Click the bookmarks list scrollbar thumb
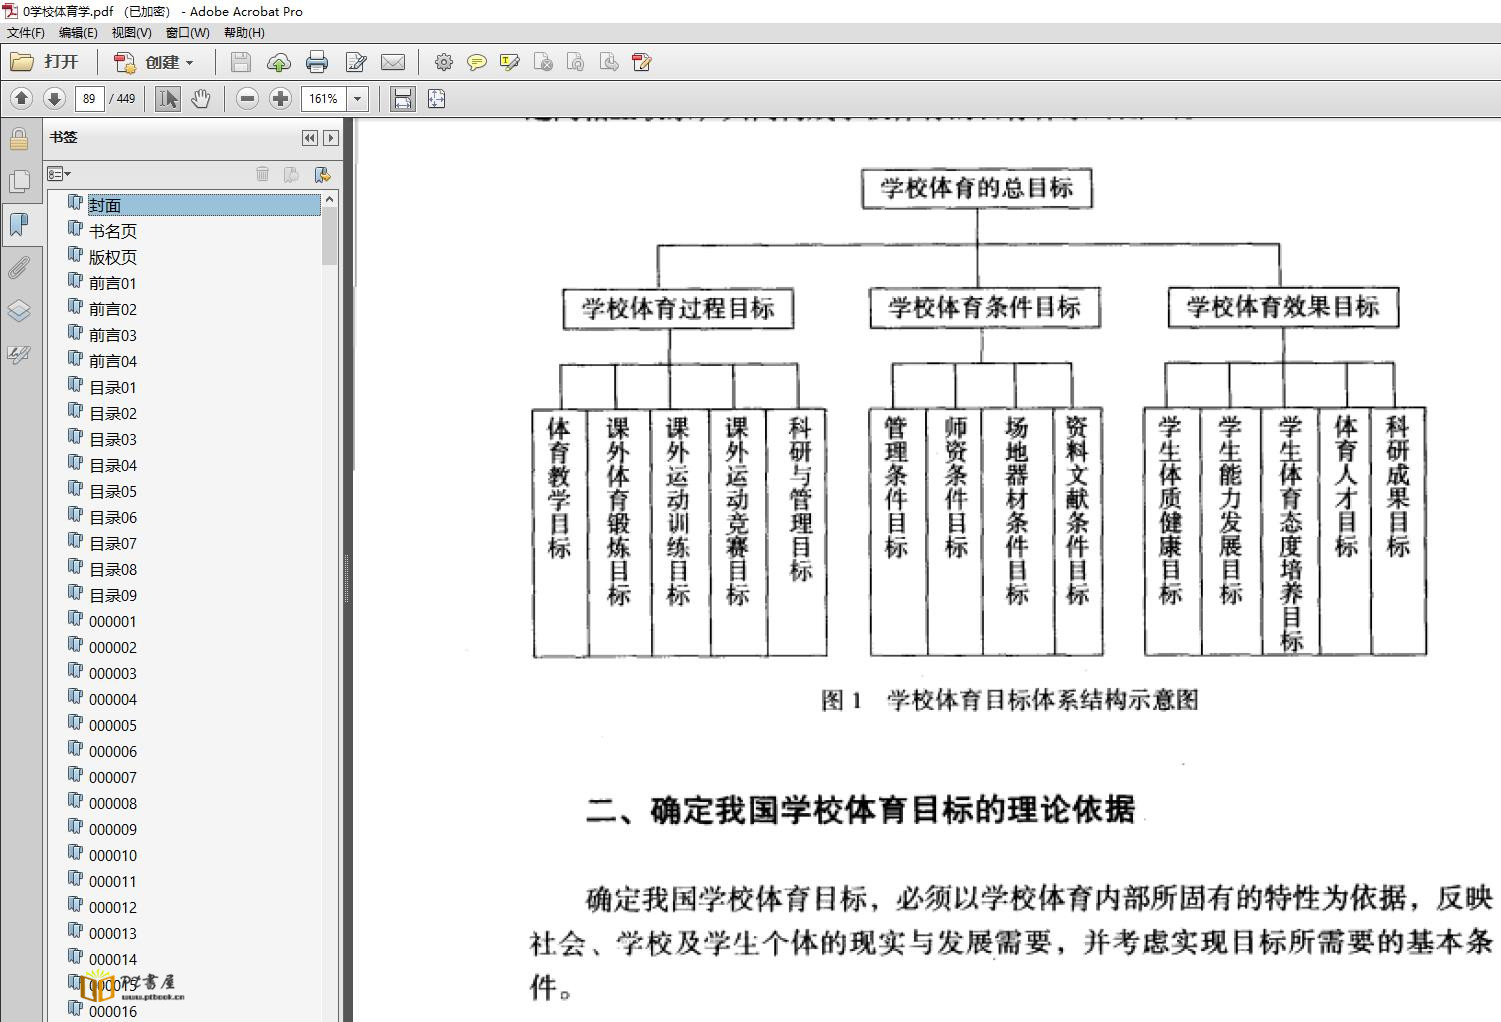 [x=330, y=236]
